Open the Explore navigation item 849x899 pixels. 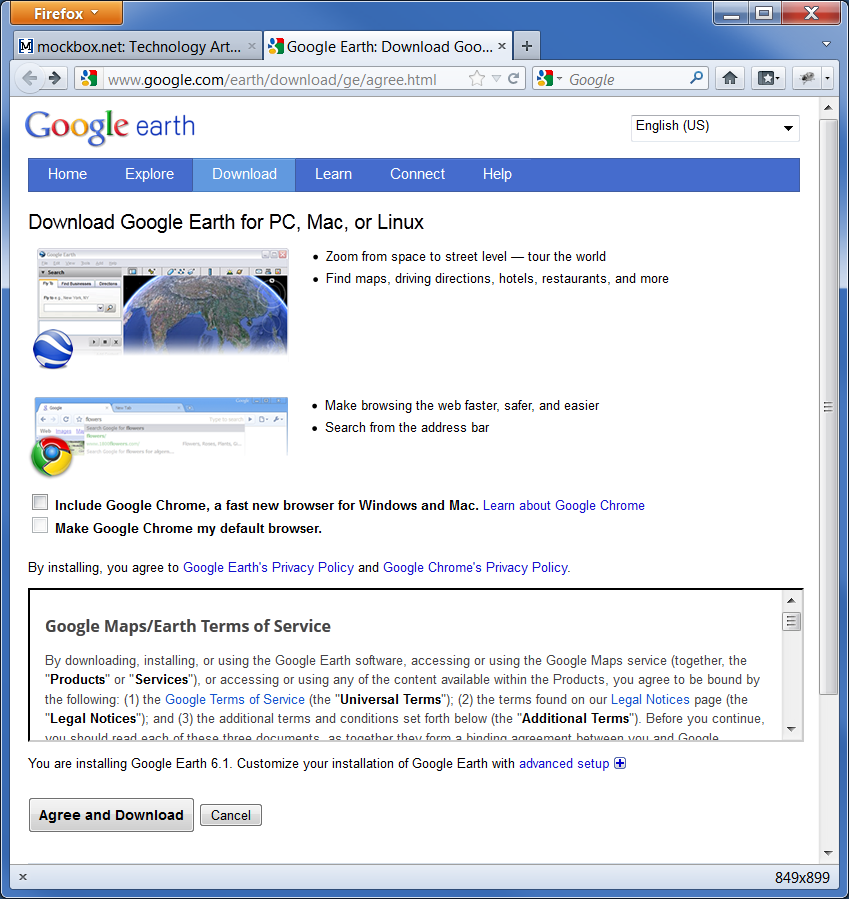coord(149,174)
